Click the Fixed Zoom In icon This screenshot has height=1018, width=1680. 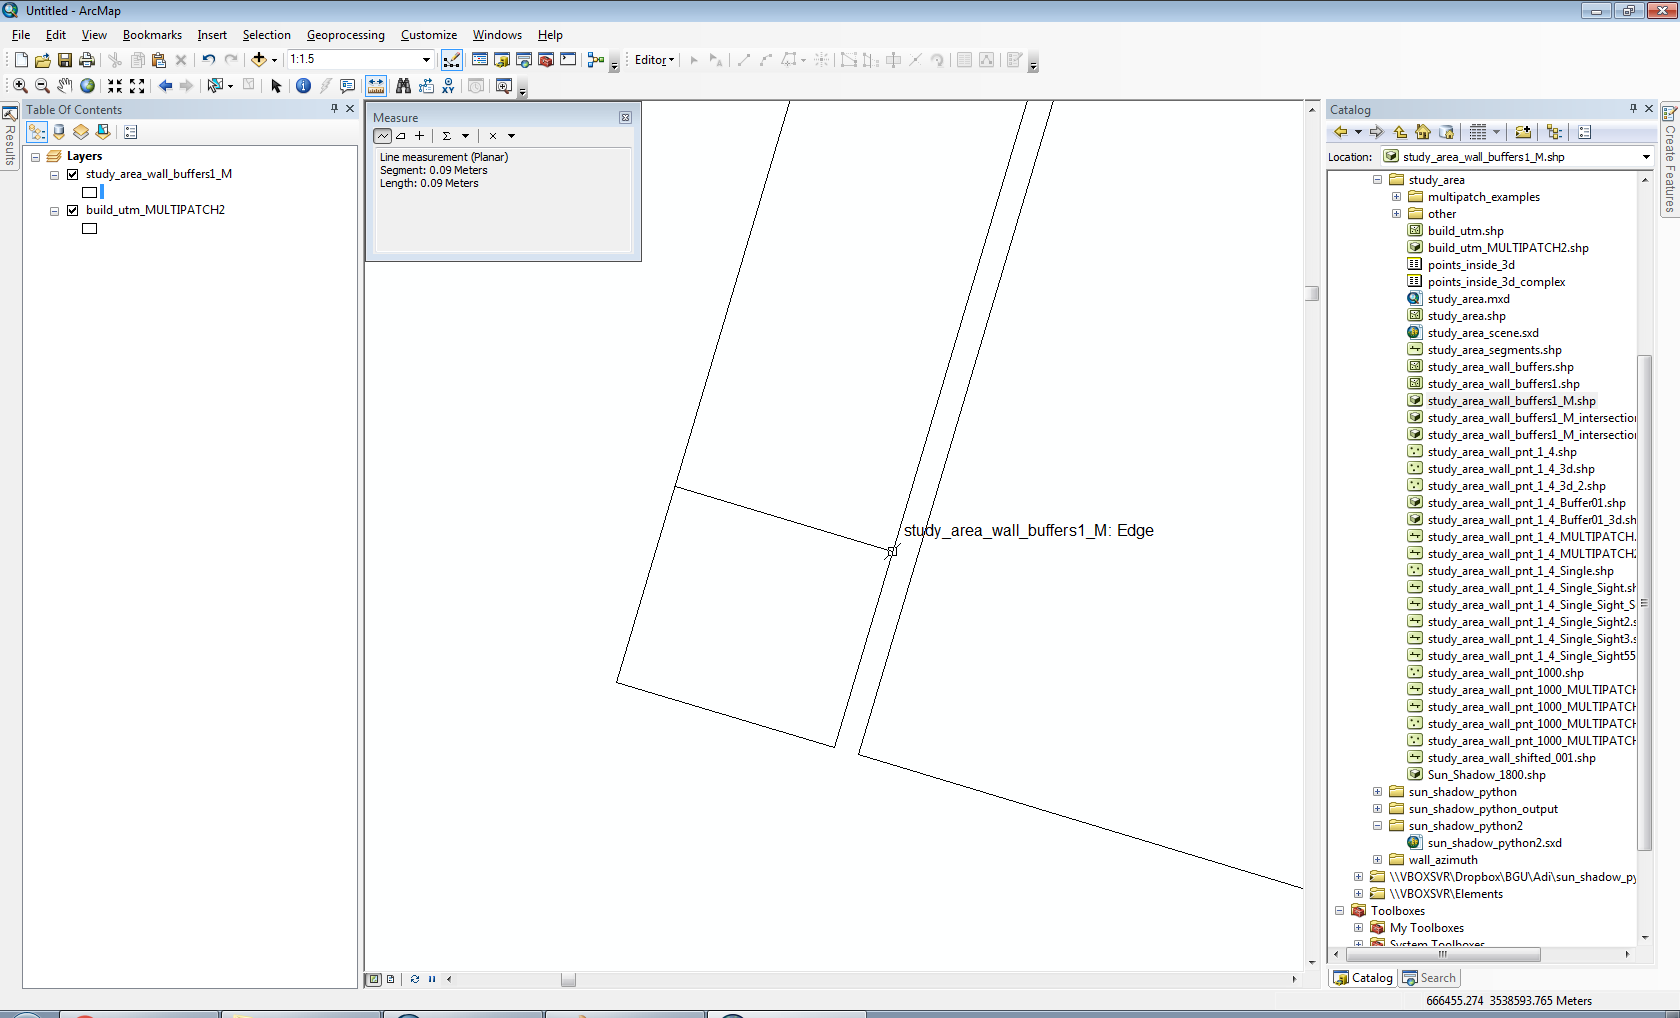point(115,86)
